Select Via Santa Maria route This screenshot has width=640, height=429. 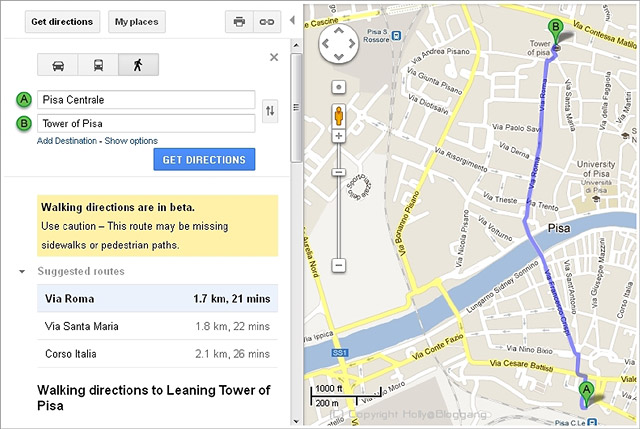coord(158,326)
